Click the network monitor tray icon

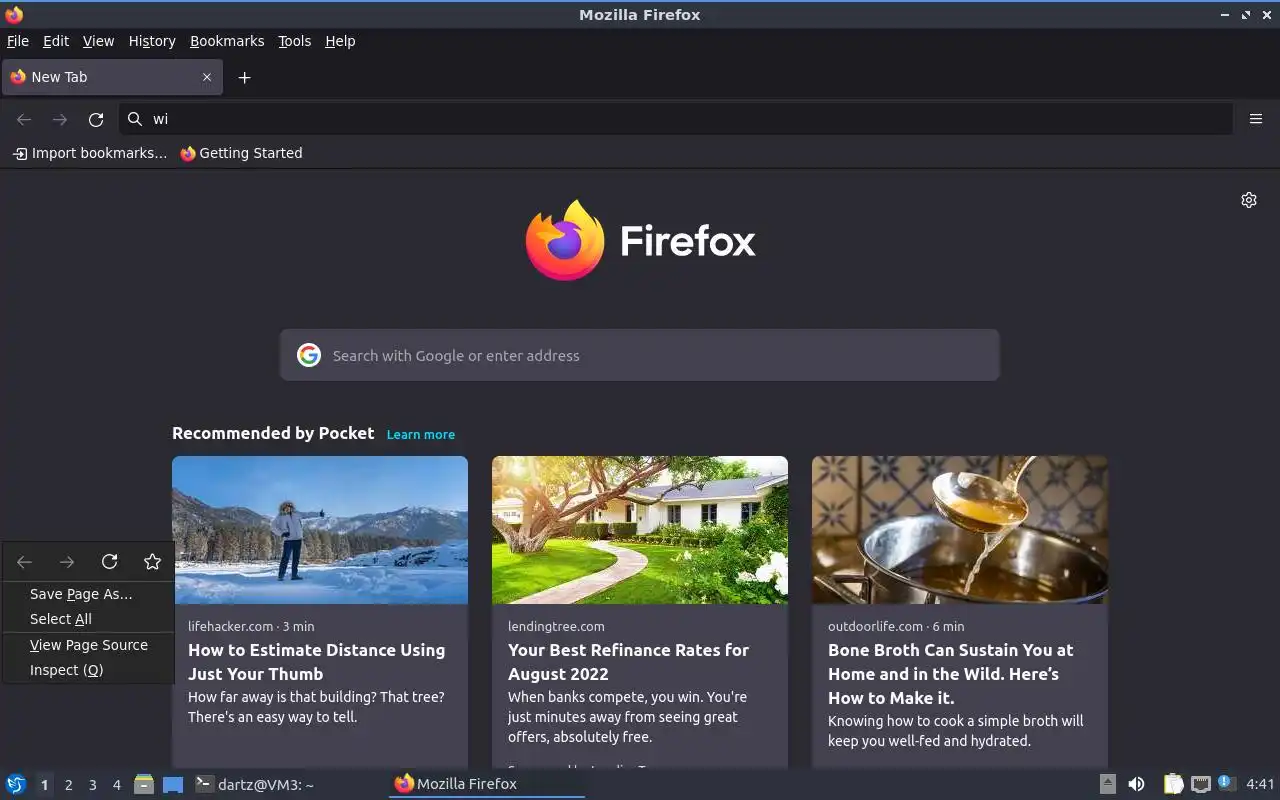[1200, 784]
